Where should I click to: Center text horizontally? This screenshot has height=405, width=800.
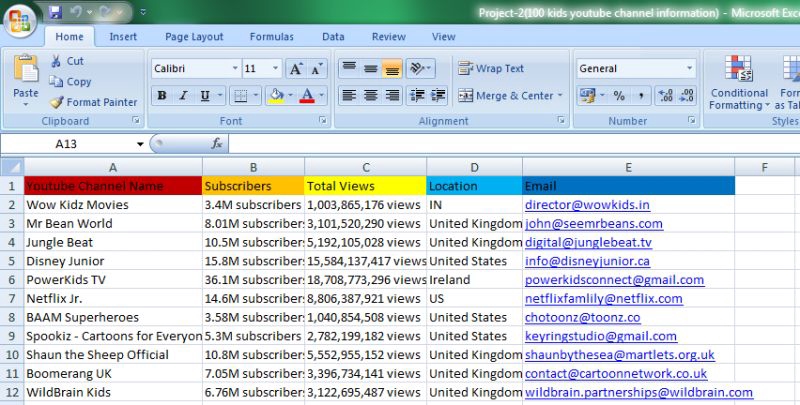pyautogui.click(x=371, y=95)
